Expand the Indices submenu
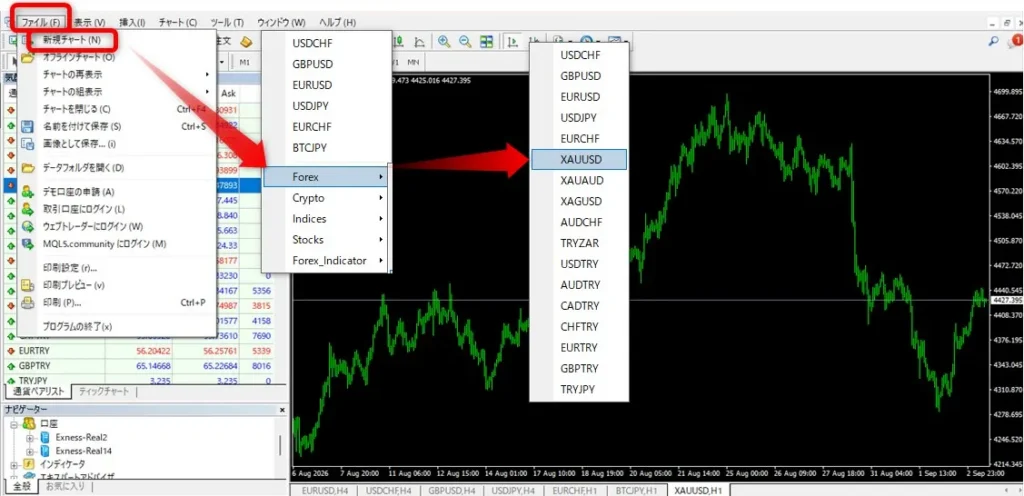1024x496 pixels. coord(327,219)
